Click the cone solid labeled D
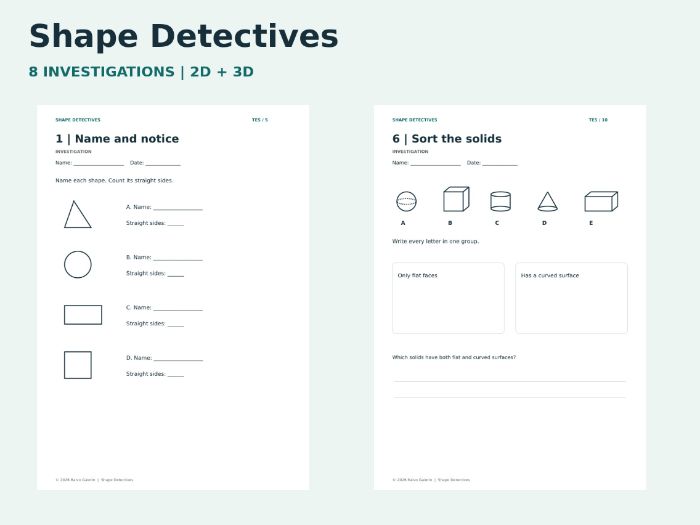This screenshot has height=525, width=700. [547, 201]
